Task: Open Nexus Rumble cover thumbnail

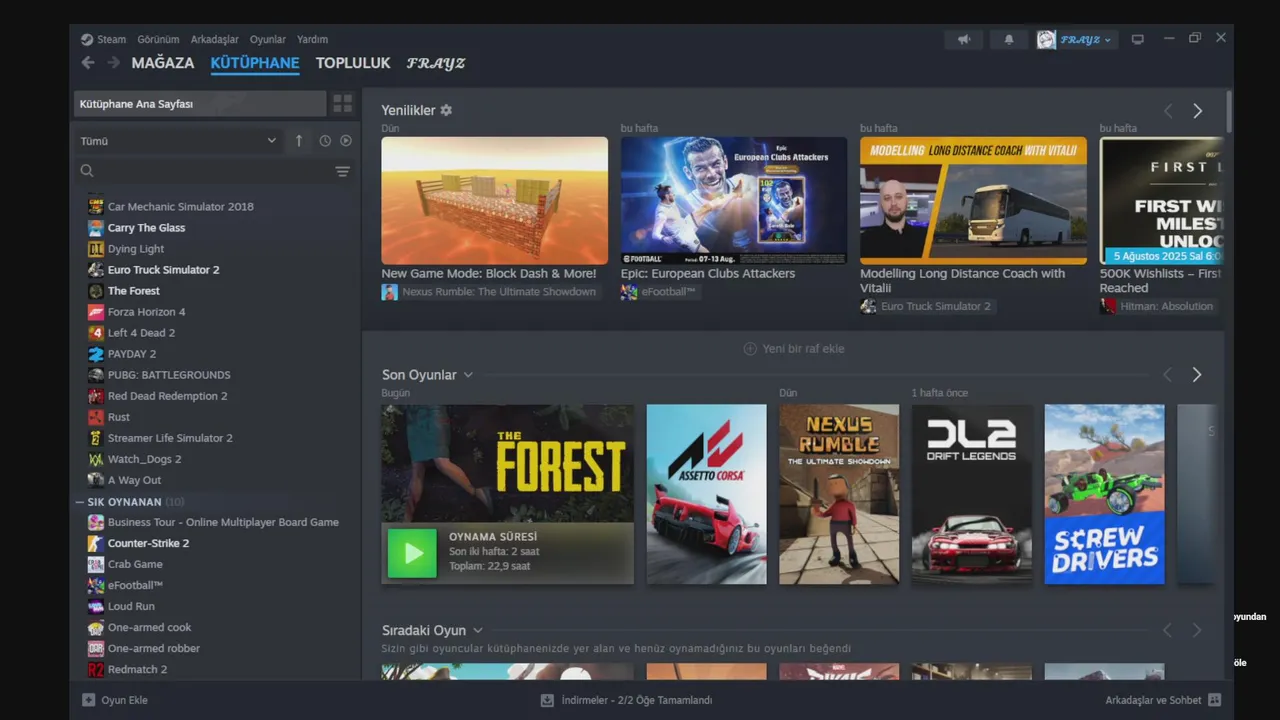Action: click(x=839, y=494)
